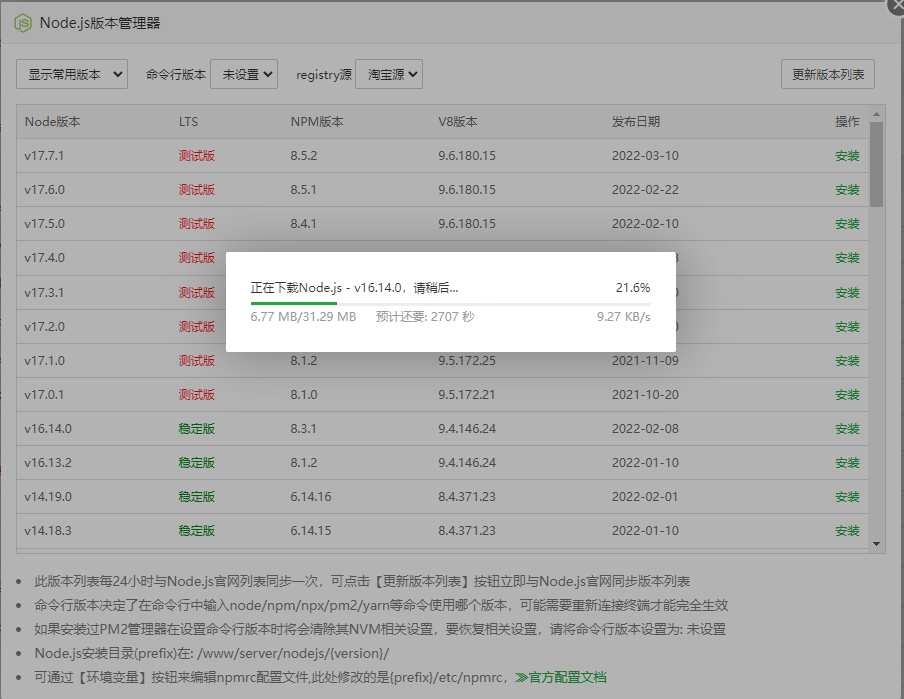Select the v16.13.2 version cell
This screenshot has width=904, height=699.
48,463
